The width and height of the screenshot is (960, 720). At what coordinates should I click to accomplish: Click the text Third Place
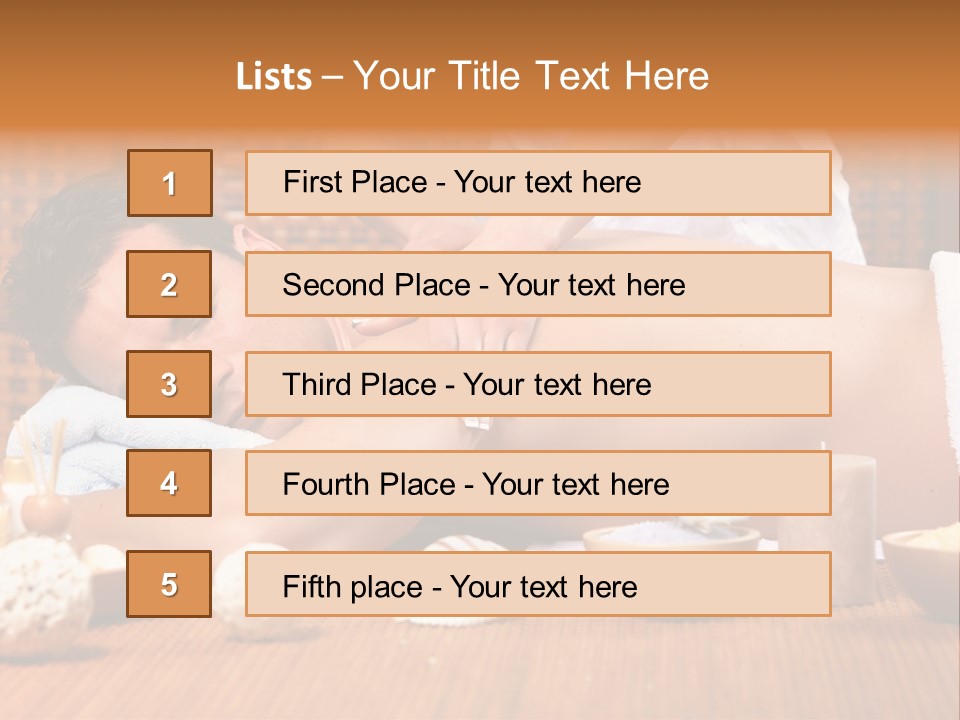coord(359,385)
